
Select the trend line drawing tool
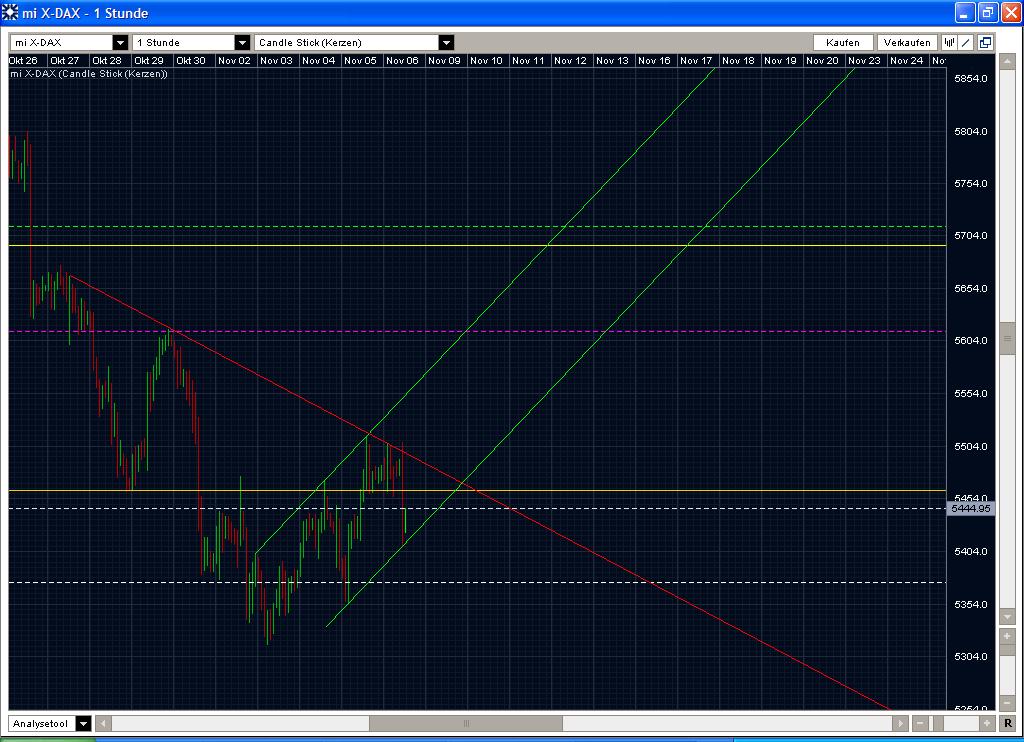pyautogui.click(x=967, y=42)
